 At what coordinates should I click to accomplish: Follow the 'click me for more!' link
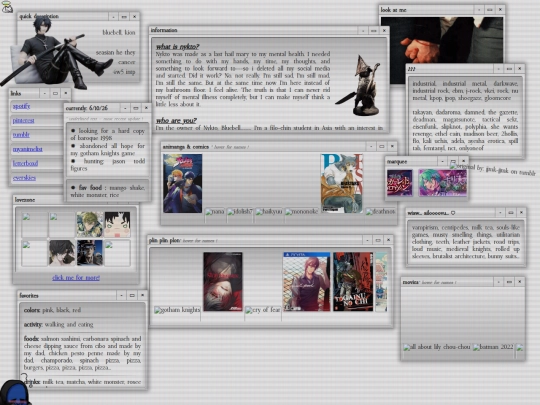coord(76,278)
